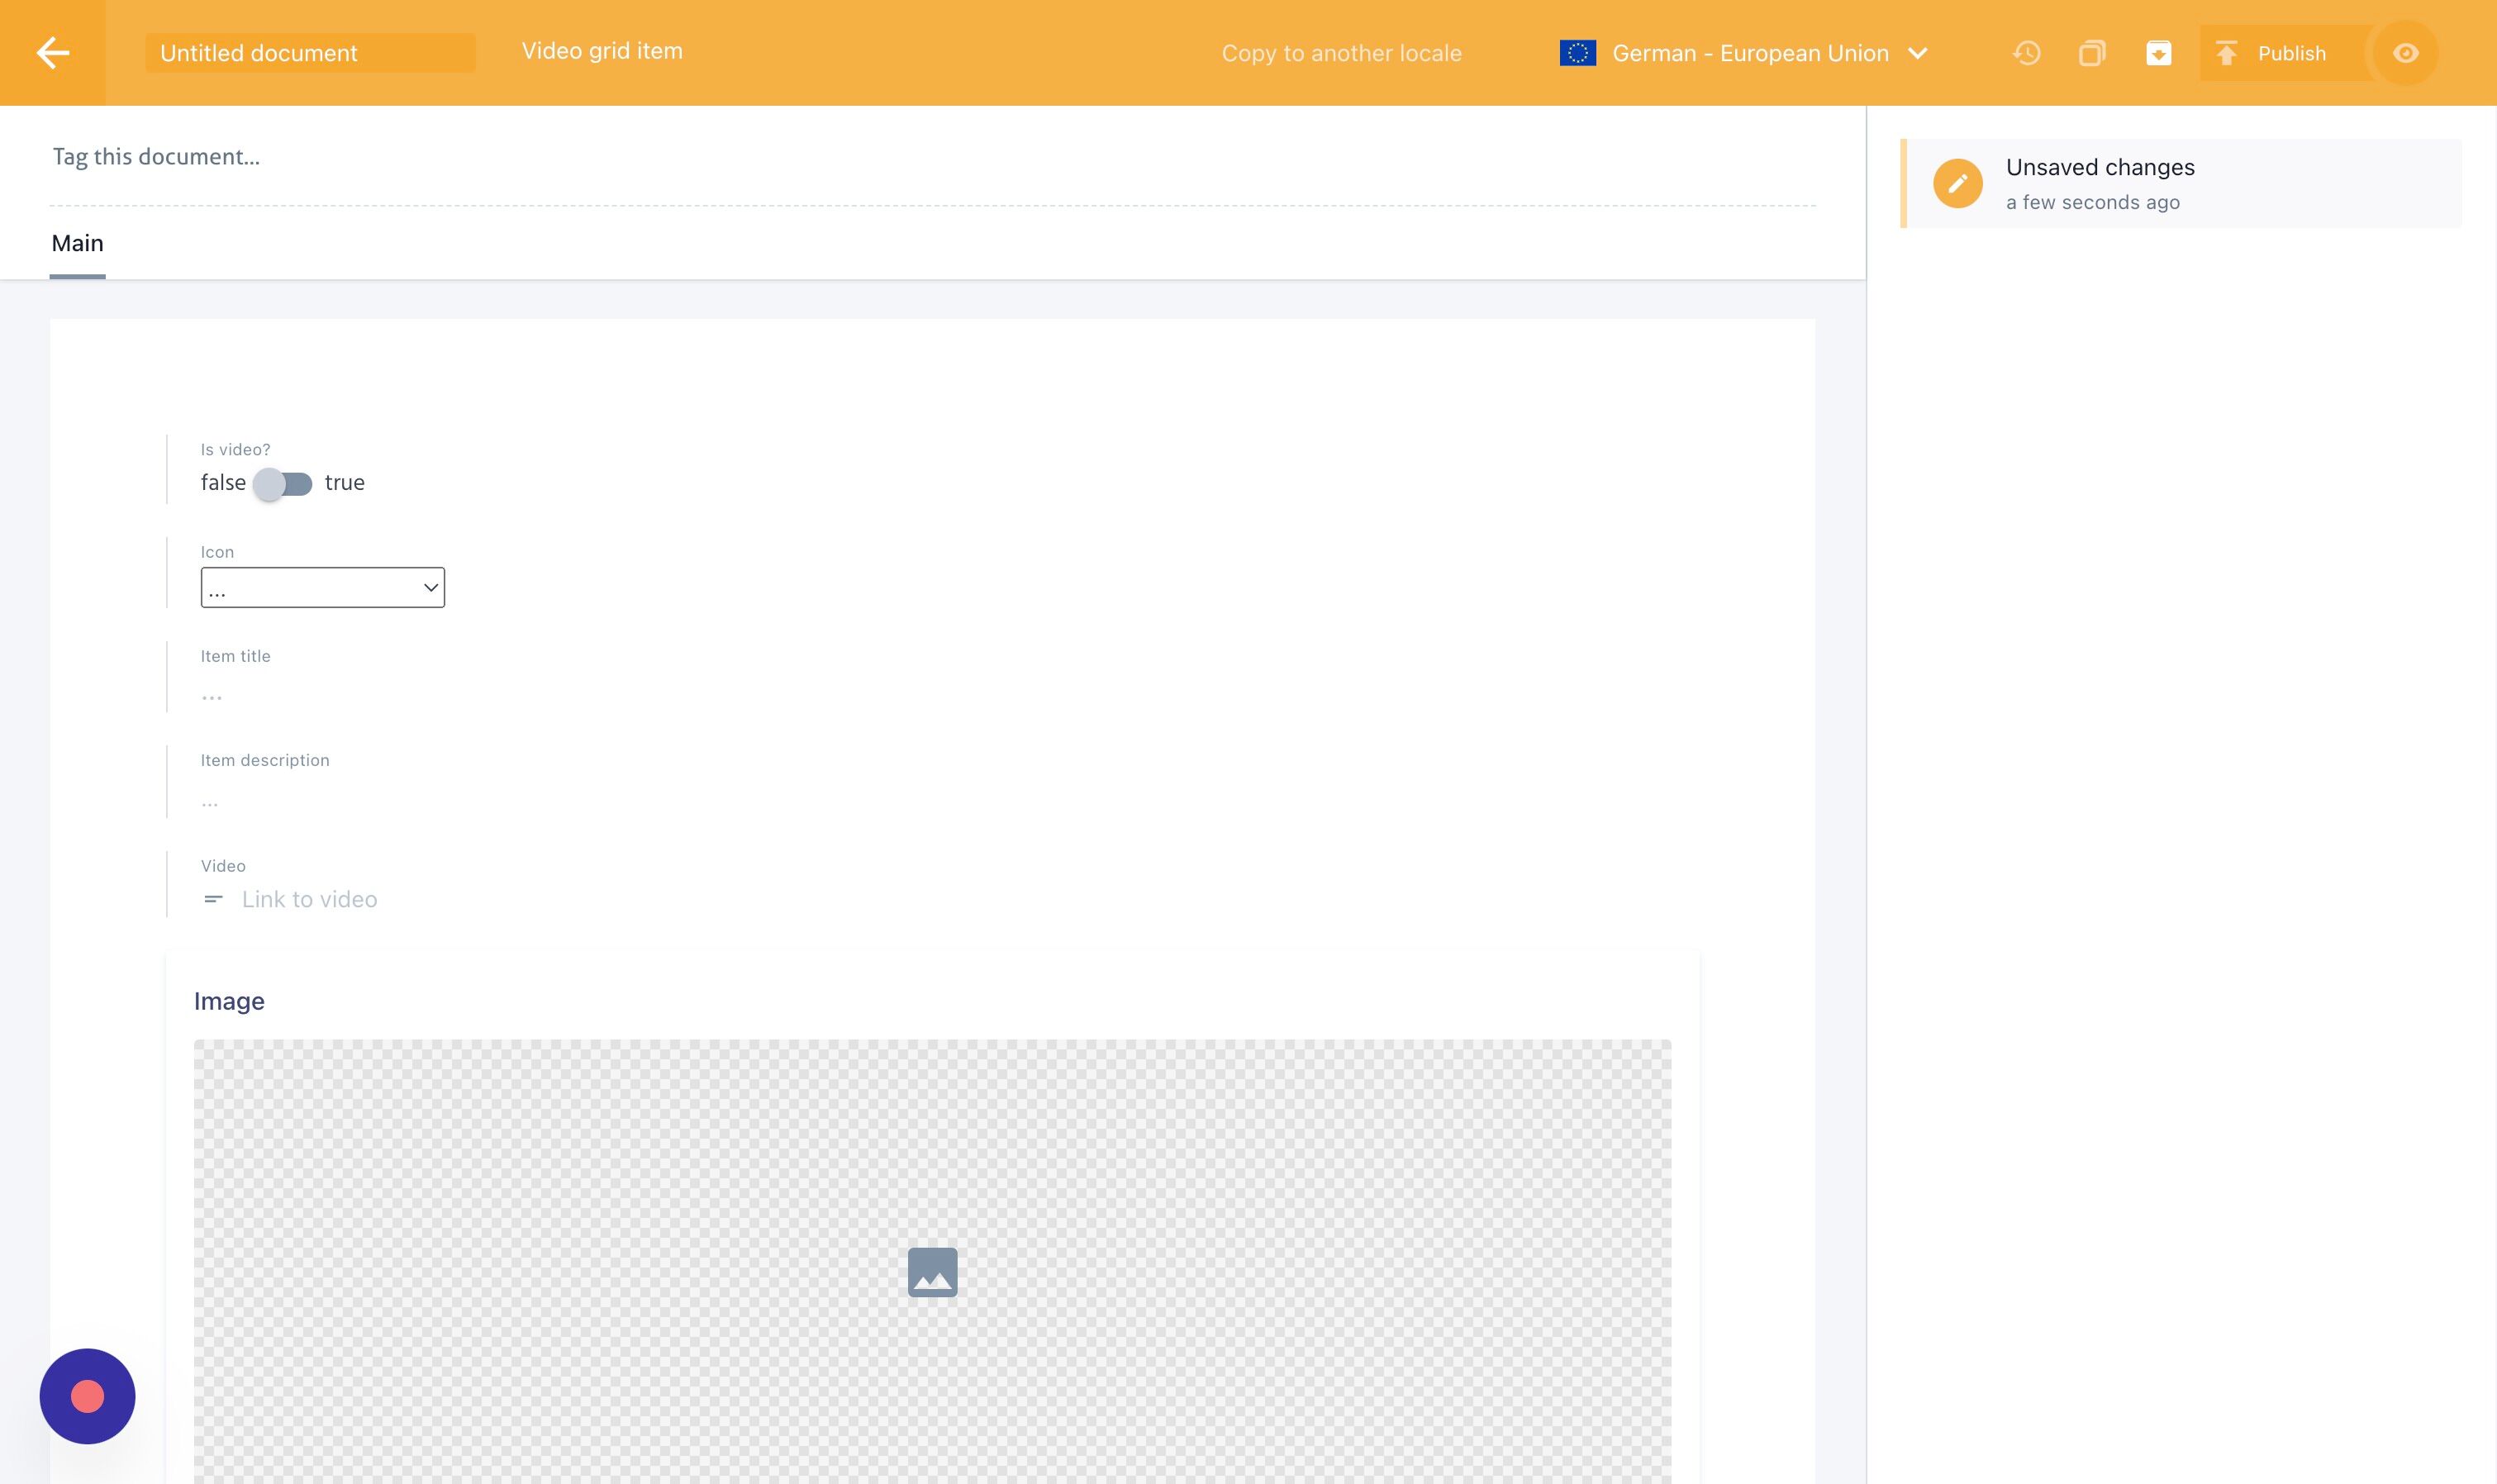
Task: Click the back arrow icon
Action: (x=52, y=53)
